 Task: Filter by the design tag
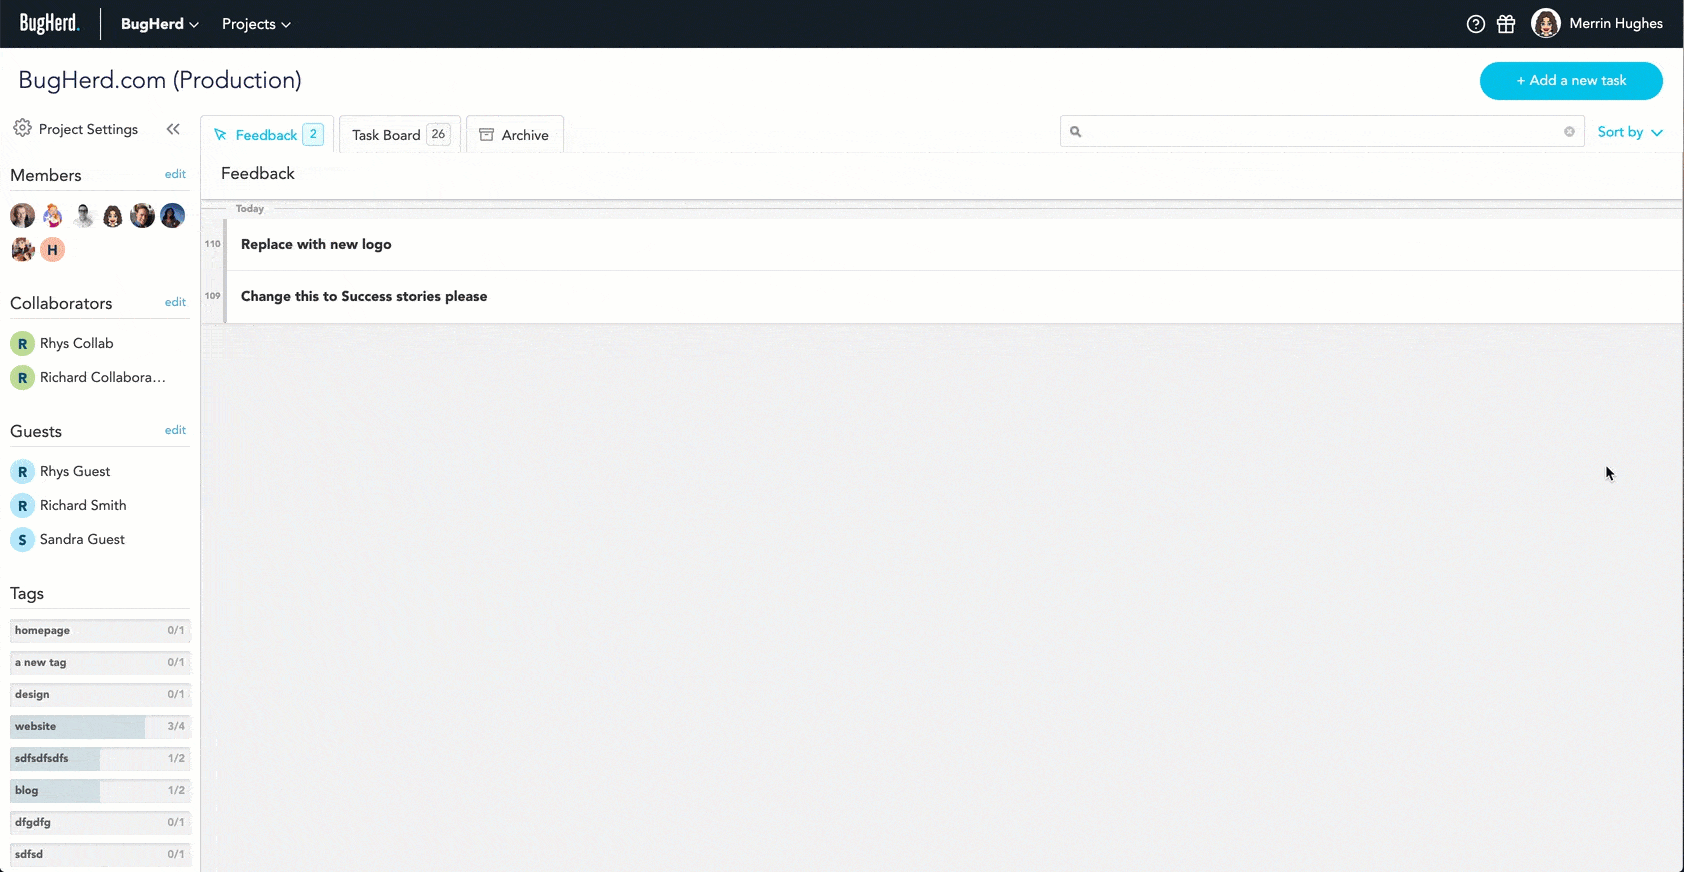pos(100,695)
